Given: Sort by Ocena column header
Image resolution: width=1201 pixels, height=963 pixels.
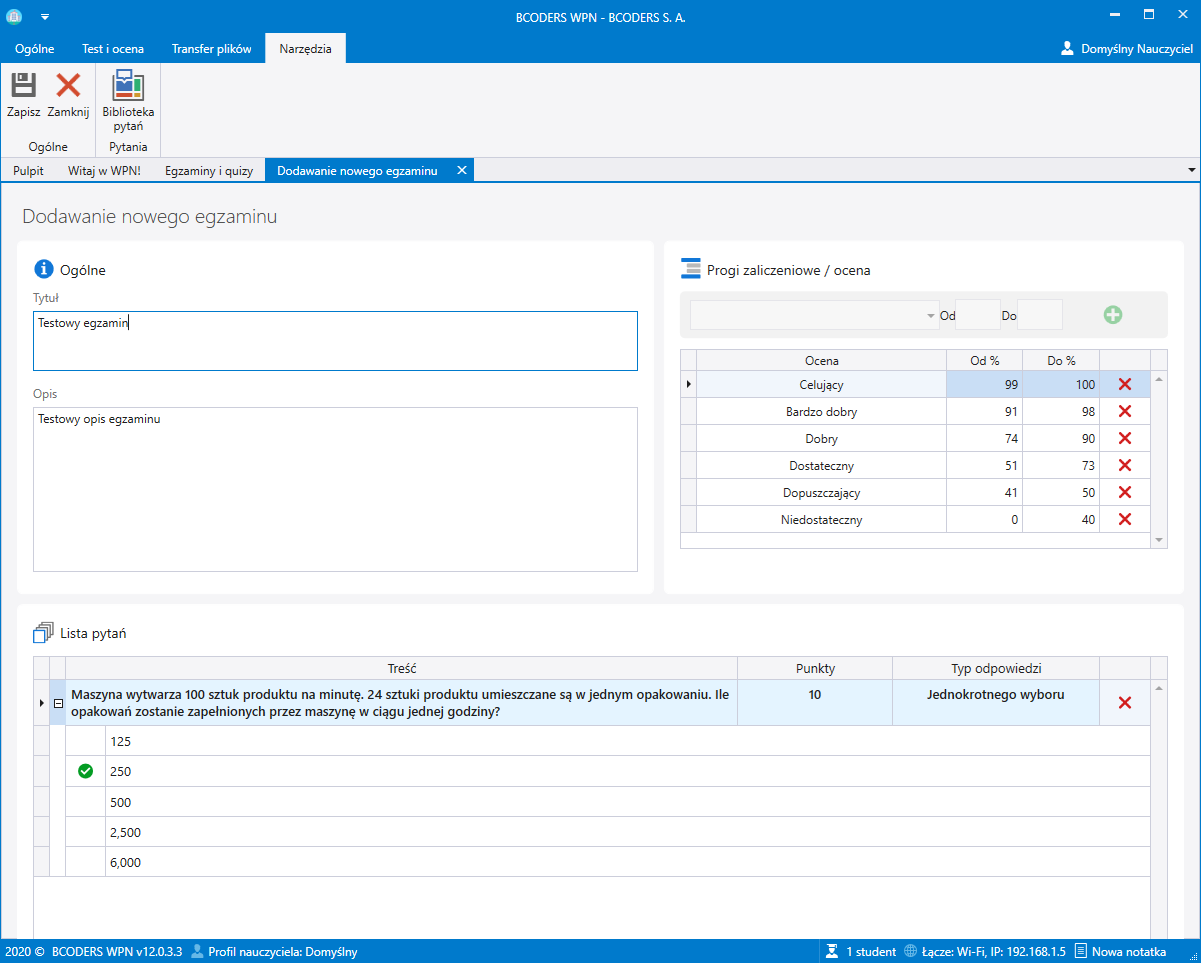Looking at the screenshot, I should (x=821, y=360).
